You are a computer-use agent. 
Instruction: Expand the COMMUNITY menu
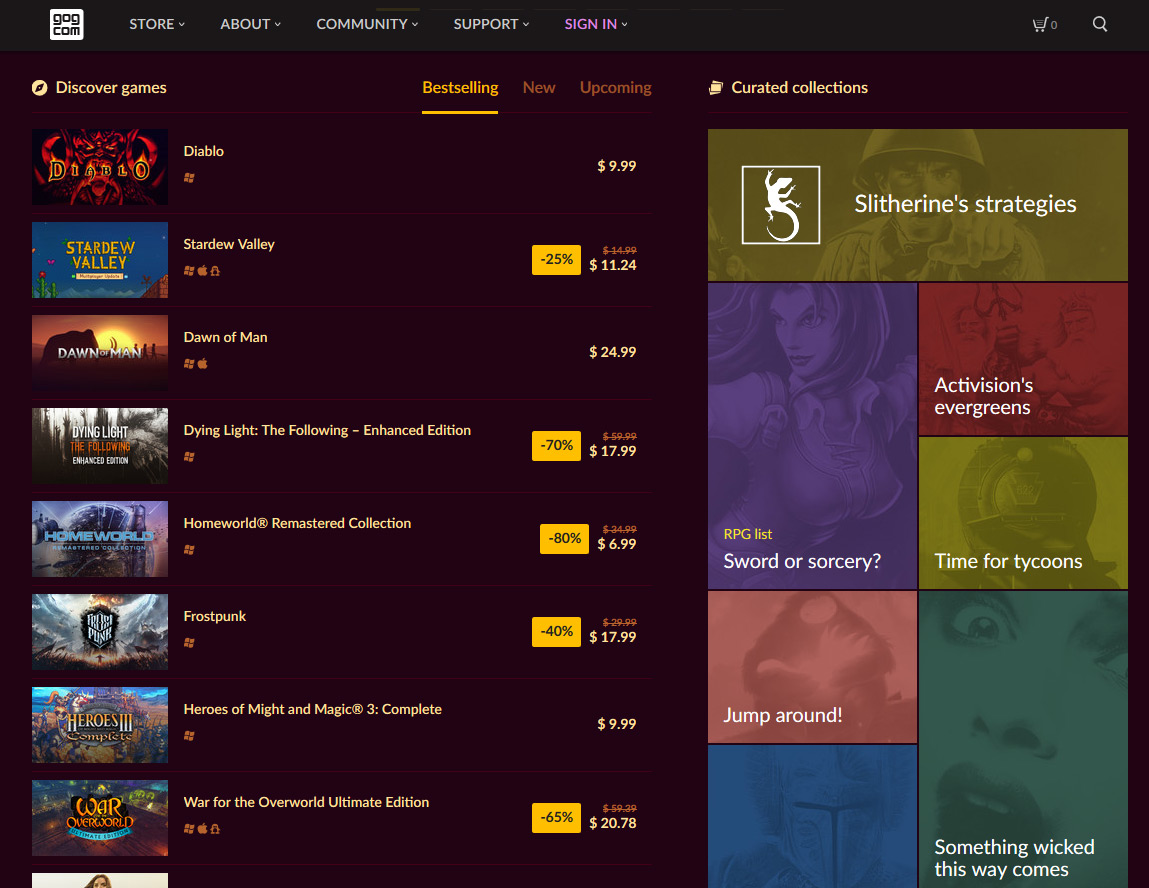point(367,24)
